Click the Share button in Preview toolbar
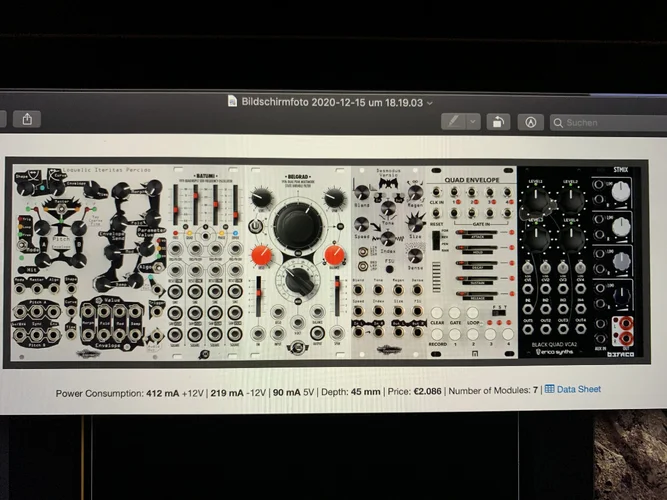 click(27, 119)
